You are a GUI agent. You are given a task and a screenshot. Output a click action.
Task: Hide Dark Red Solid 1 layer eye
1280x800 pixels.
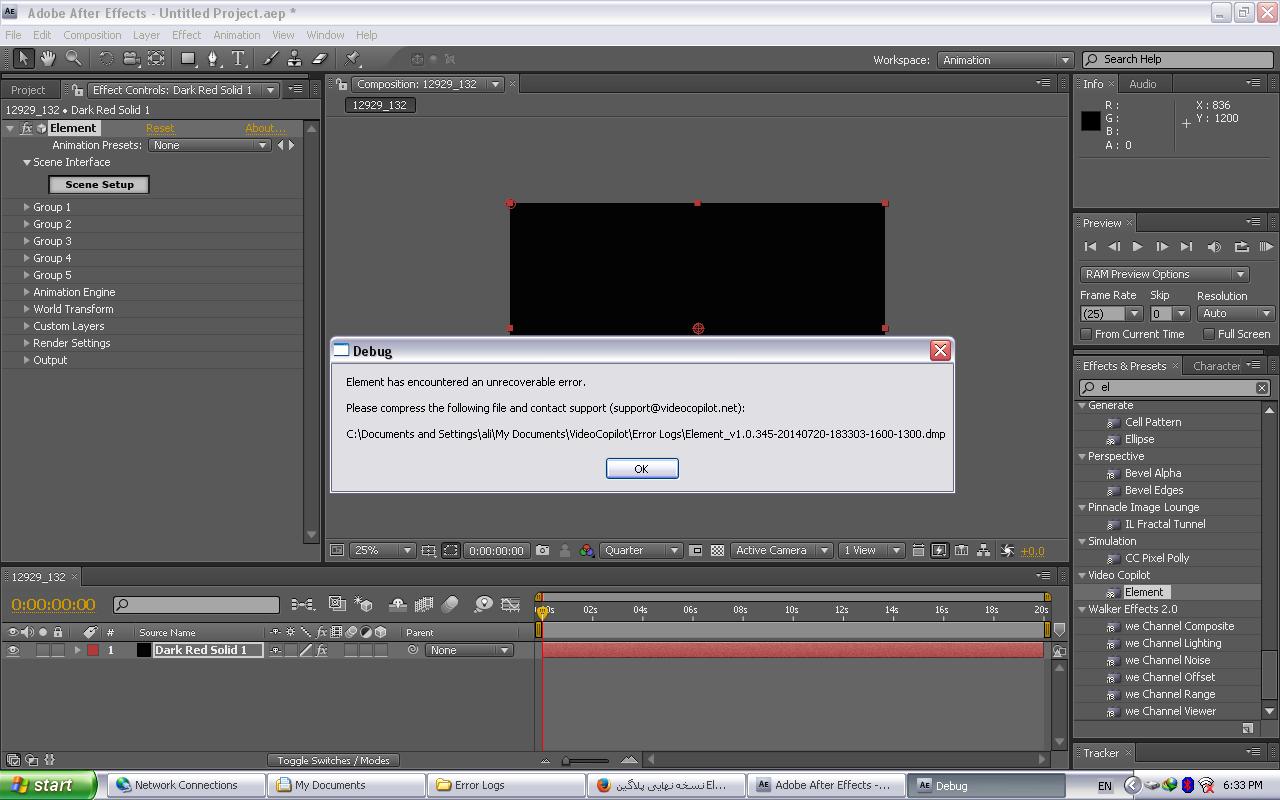[x=13, y=650]
